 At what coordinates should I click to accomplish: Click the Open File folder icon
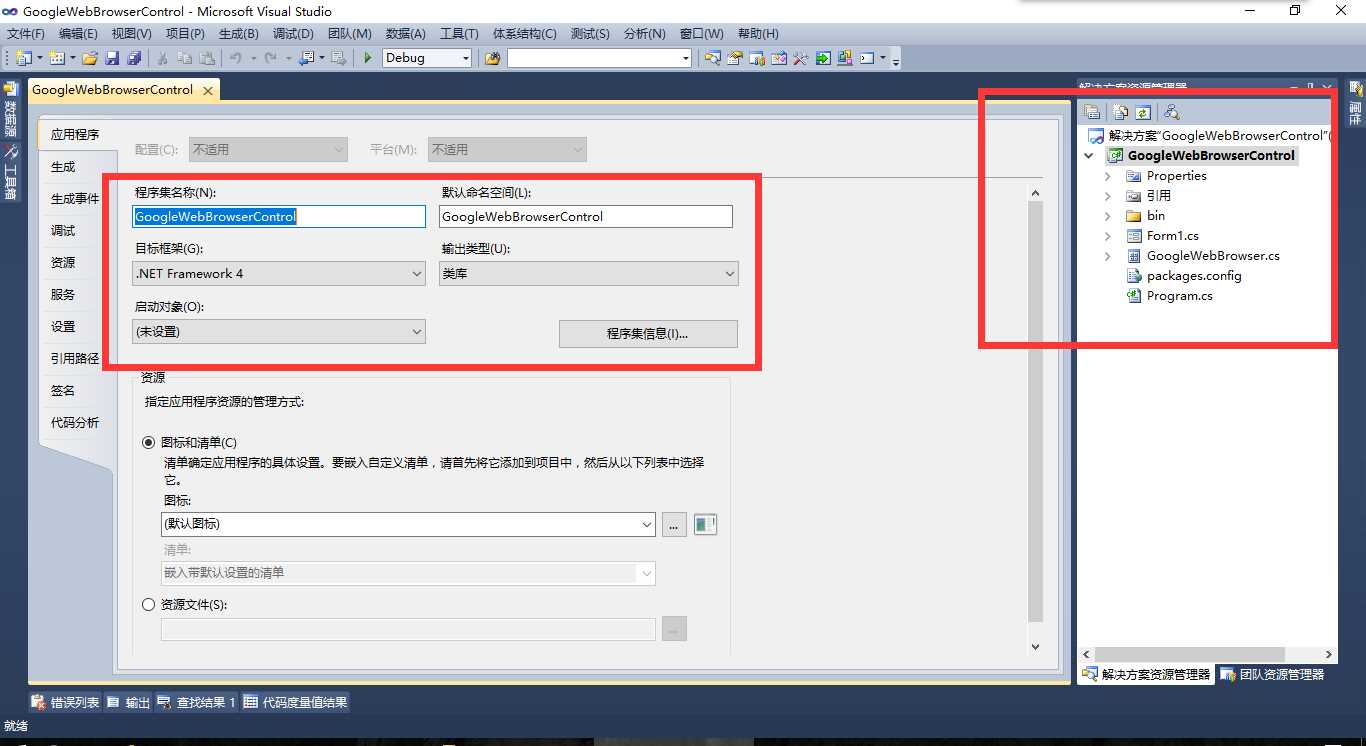click(x=90, y=58)
